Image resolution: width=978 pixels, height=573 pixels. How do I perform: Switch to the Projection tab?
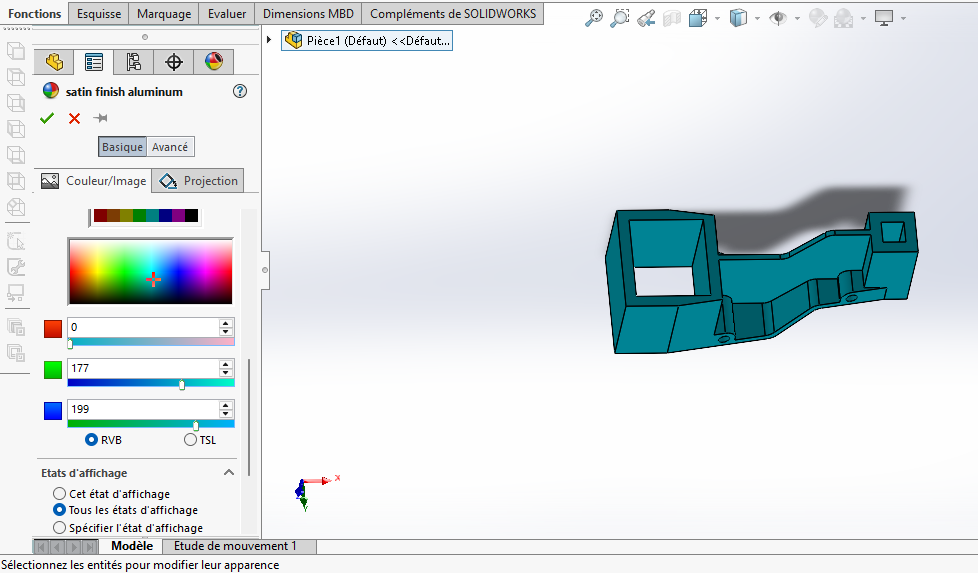coord(200,181)
